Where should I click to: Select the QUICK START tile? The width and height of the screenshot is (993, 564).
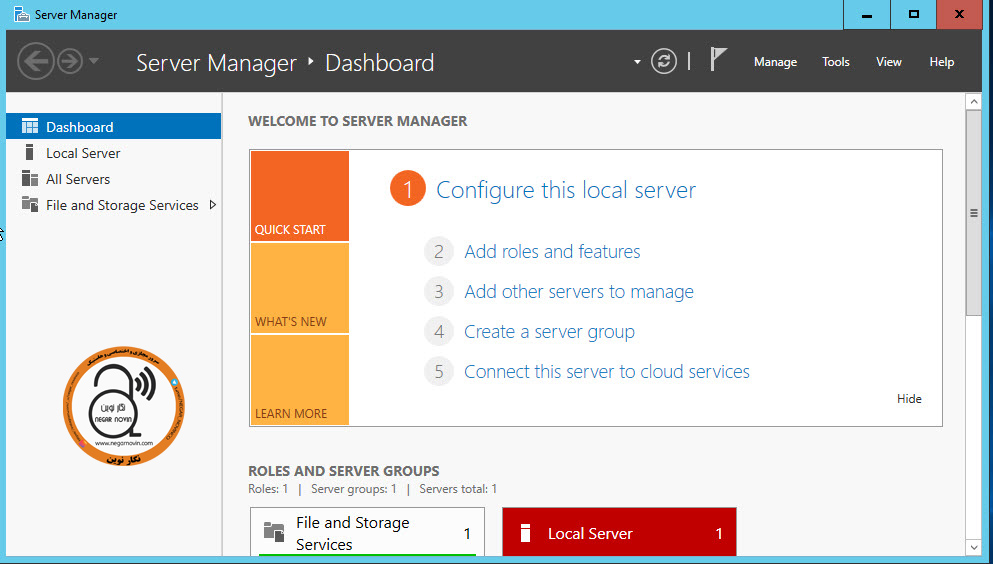[x=300, y=196]
